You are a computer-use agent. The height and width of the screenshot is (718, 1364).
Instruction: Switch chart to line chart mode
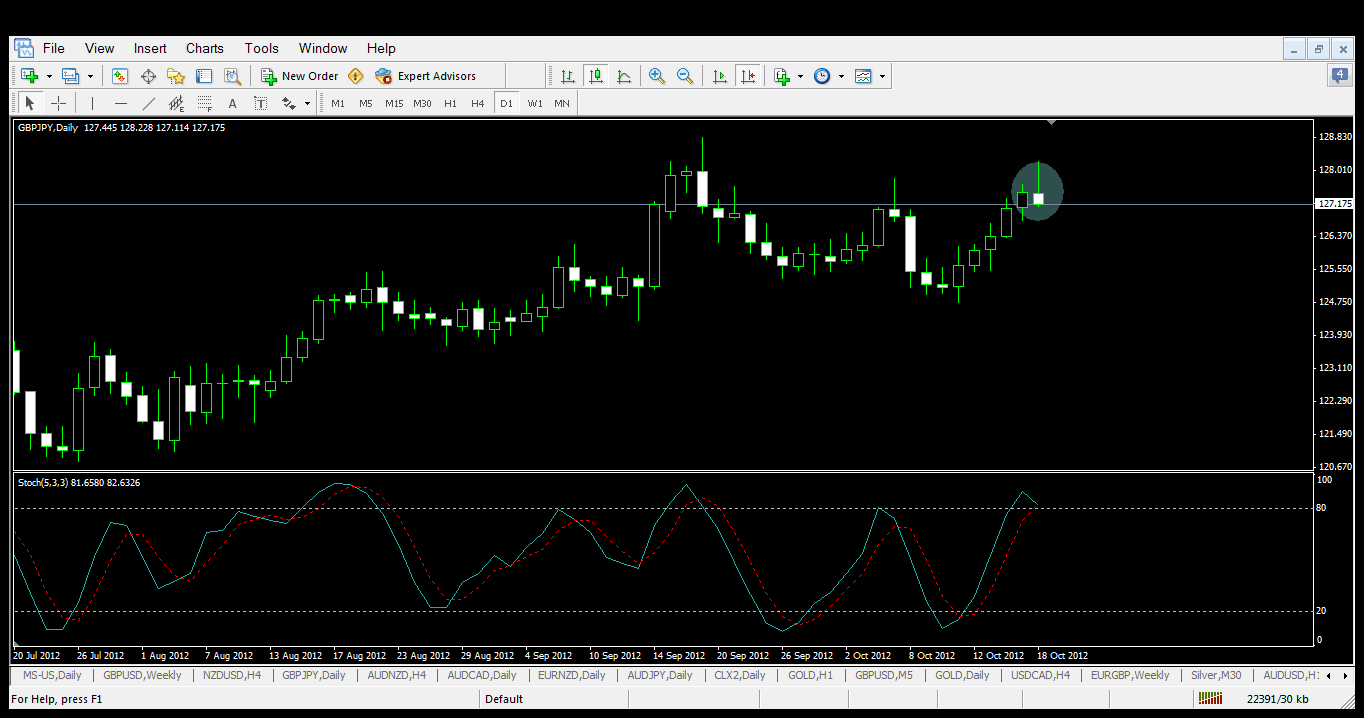click(x=624, y=76)
